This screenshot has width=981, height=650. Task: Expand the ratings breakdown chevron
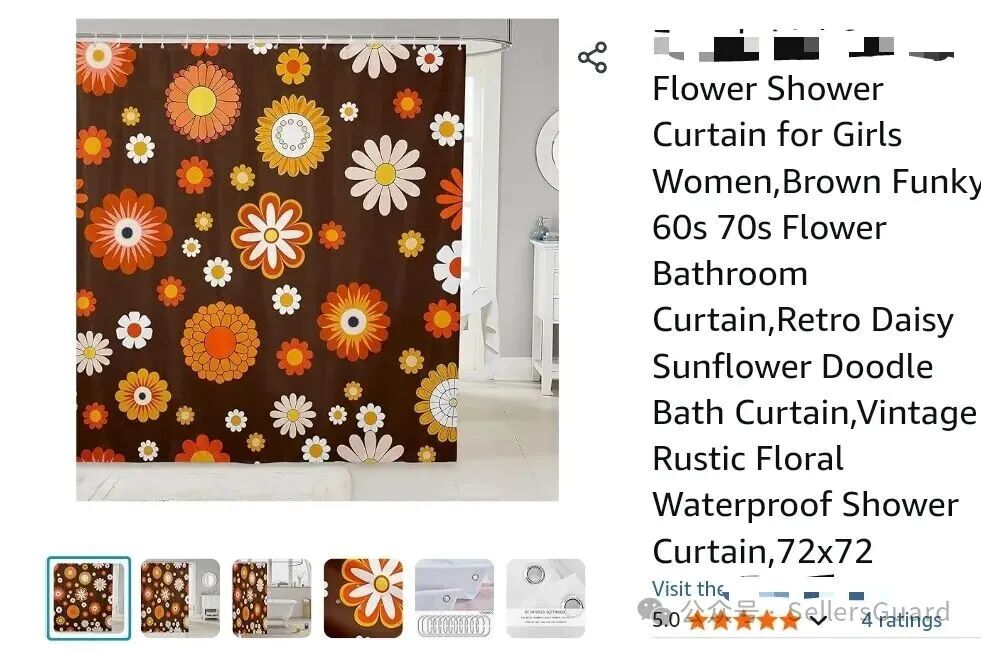pyautogui.click(x=817, y=620)
